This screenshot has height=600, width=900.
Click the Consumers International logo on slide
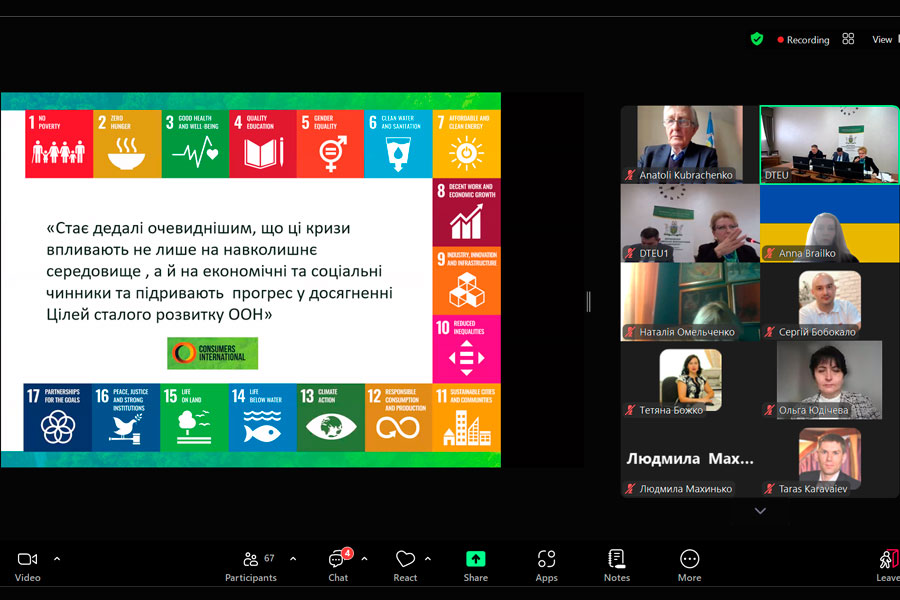pos(212,353)
